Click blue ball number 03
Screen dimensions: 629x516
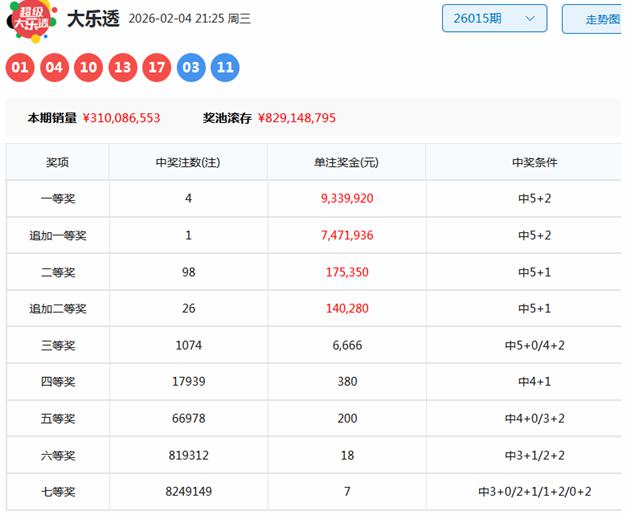191,68
